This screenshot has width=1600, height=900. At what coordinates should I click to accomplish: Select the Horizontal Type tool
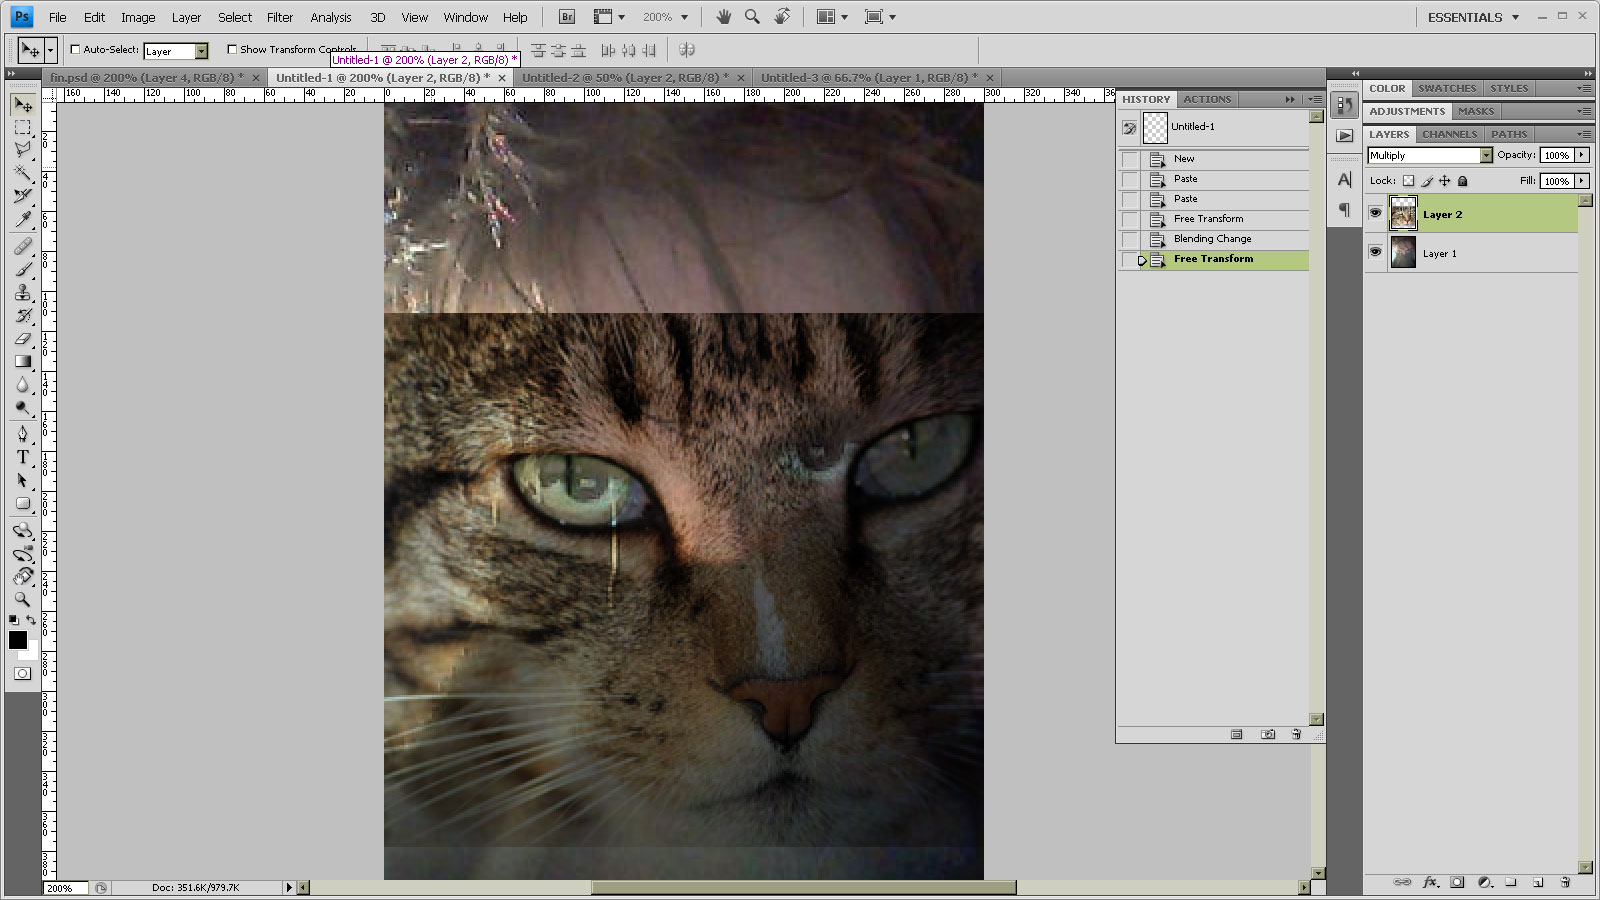23,457
